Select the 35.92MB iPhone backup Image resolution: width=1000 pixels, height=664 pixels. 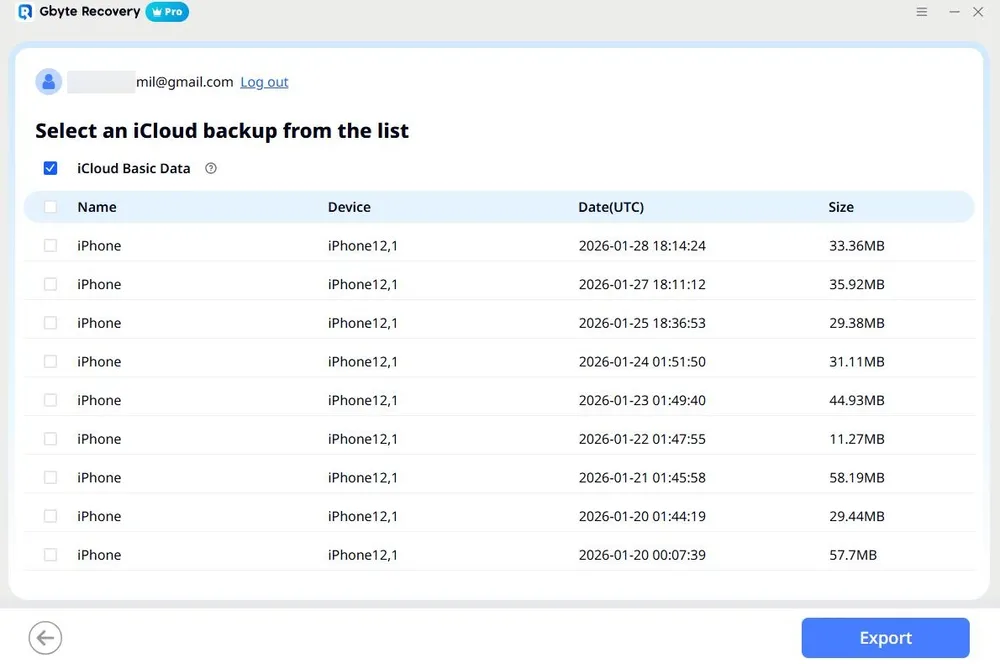click(x=50, y=284)
